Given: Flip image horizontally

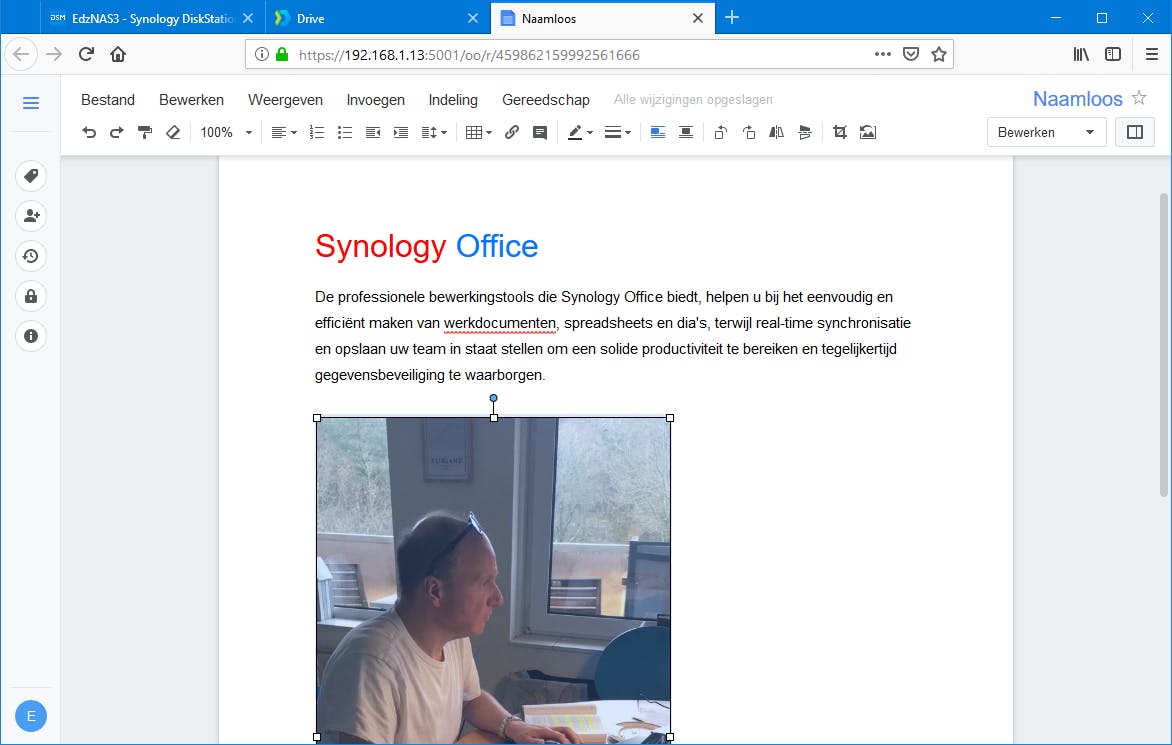Looking at the screenshot, I should coord(777,132).
